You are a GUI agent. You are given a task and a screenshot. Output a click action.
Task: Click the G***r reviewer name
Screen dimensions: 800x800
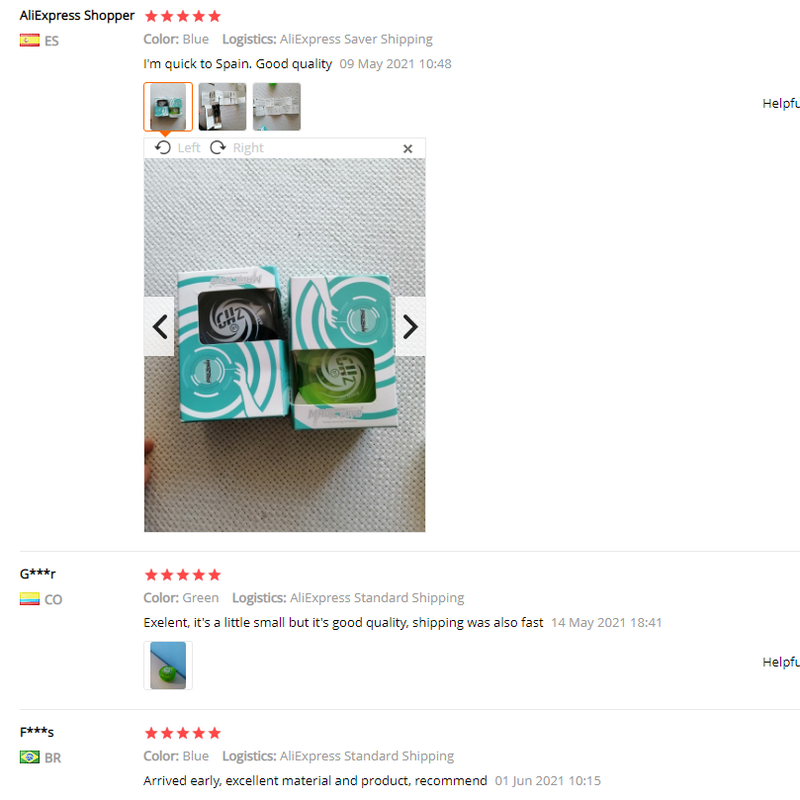(38, 573)
